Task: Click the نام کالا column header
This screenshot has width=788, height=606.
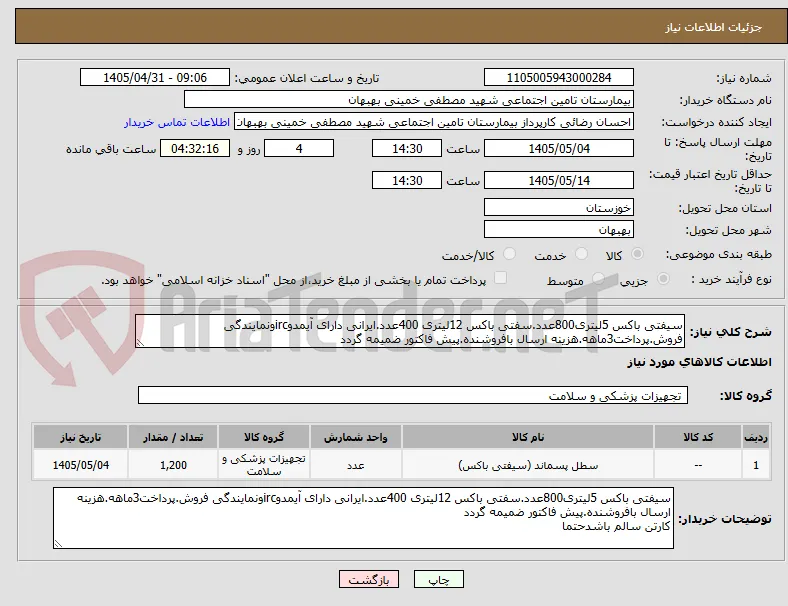Action: (x=528, y=437)
